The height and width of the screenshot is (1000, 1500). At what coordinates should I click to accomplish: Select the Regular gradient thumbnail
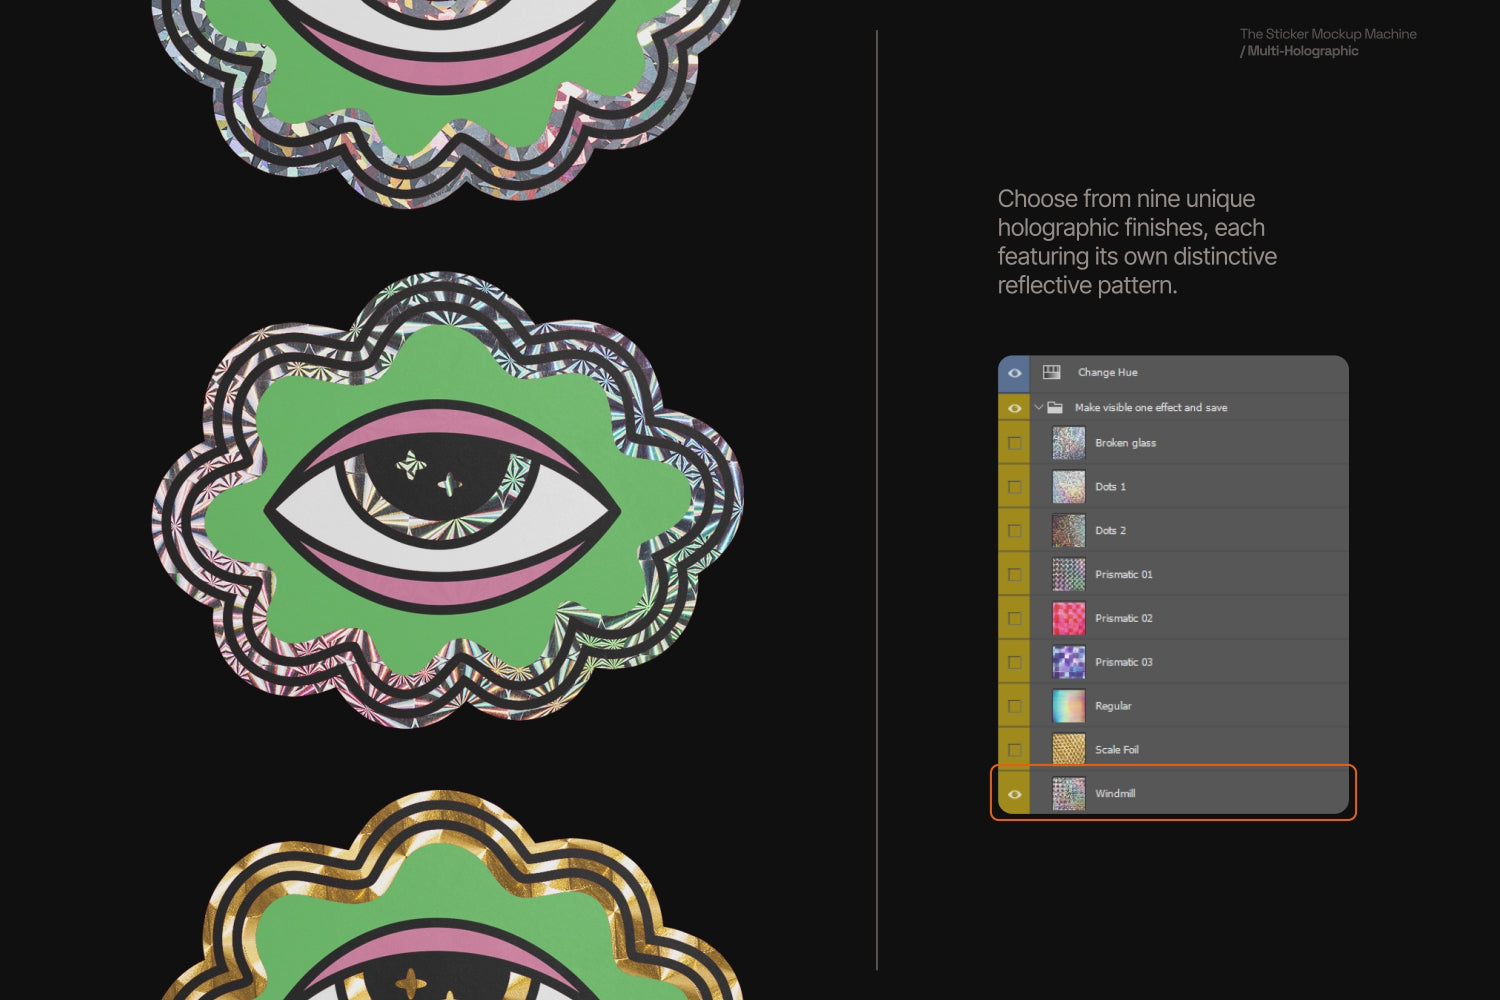1069,706
